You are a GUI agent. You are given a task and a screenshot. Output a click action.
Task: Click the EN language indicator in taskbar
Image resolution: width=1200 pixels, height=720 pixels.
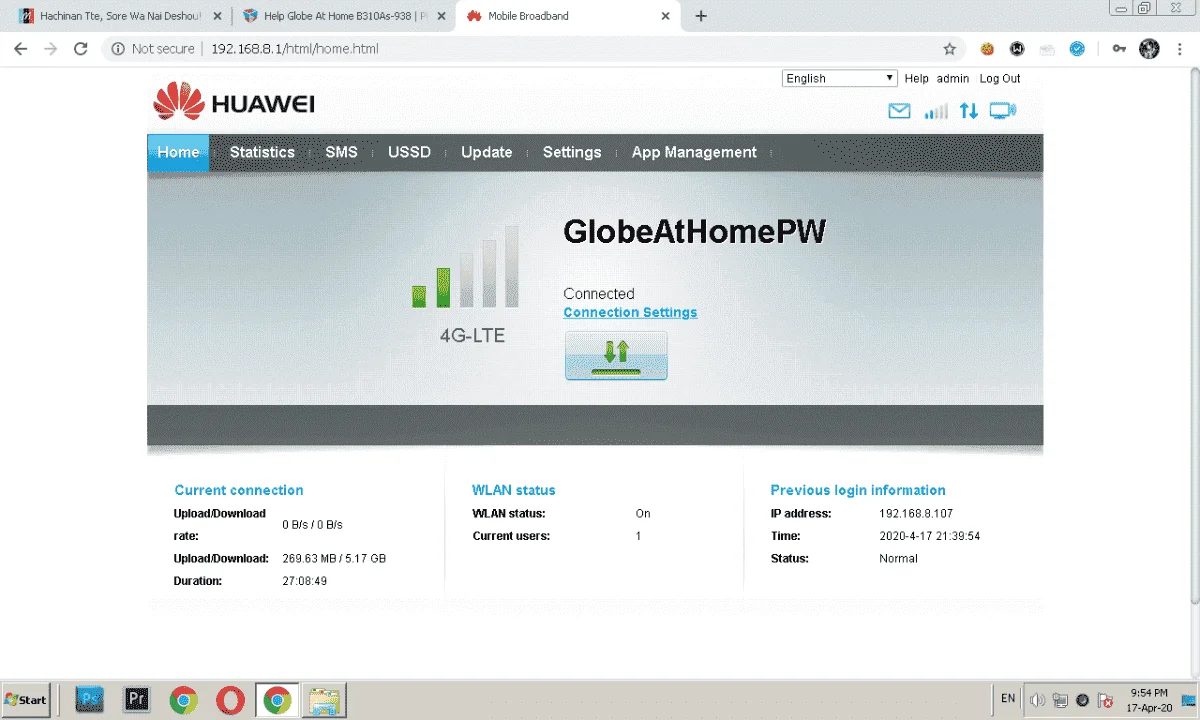tap(1008, 699)
